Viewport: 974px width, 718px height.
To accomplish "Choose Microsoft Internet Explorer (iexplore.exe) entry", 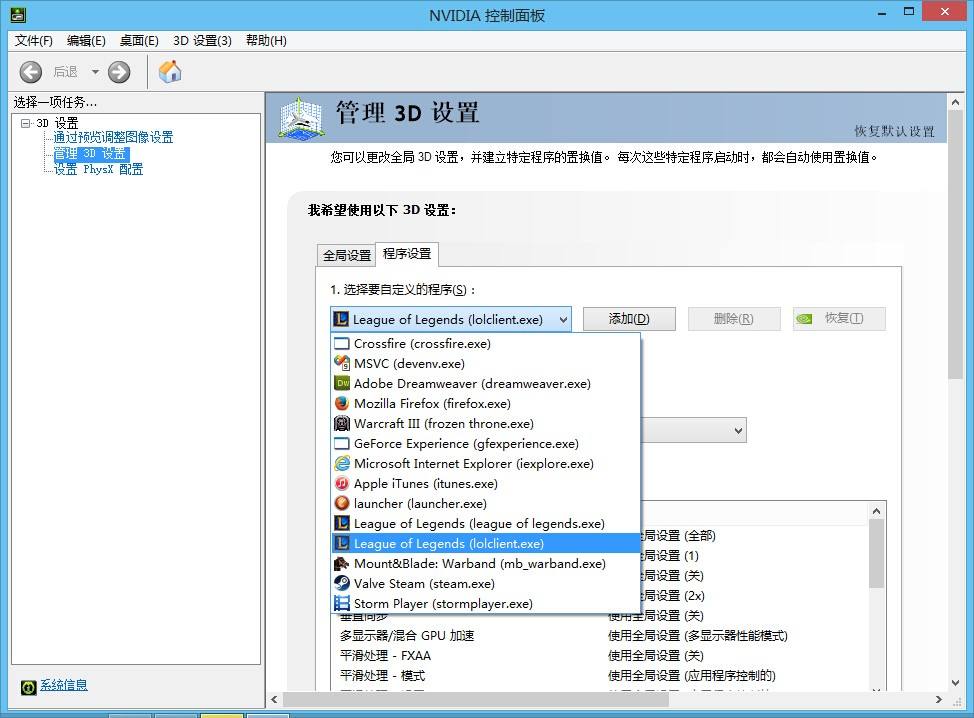I will [486, 463].
